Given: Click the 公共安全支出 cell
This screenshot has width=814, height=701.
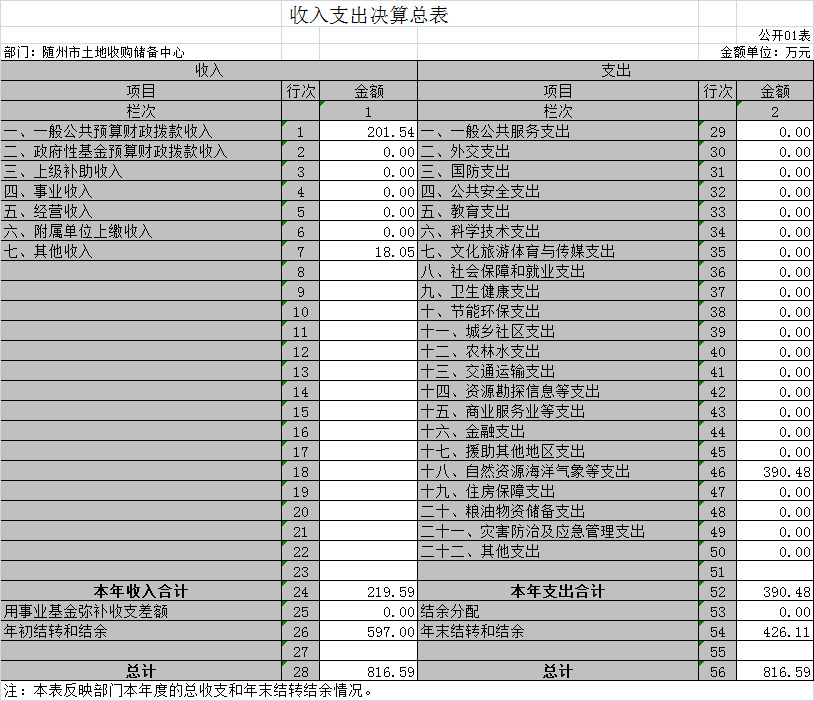Looking at the screenshot, I should coord(558,192).
